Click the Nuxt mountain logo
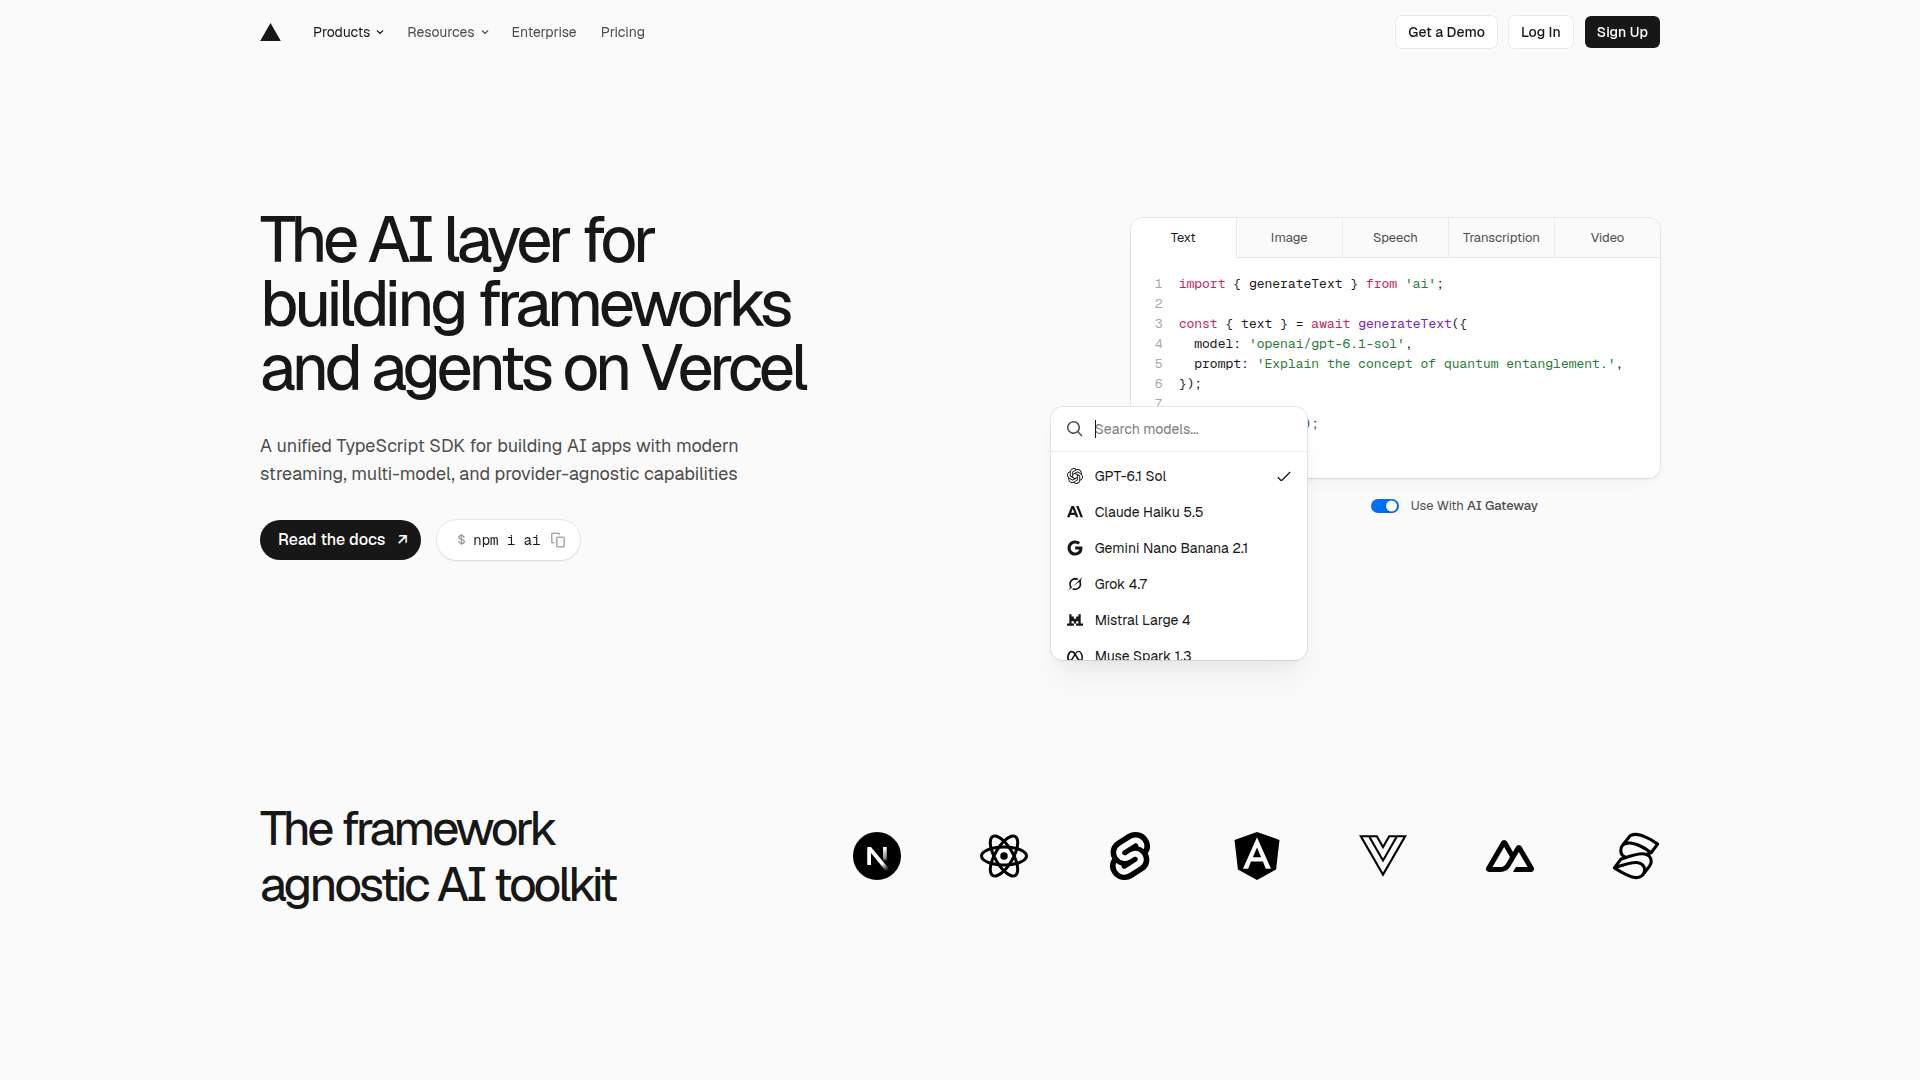Viewport: 1920px width, 1080px height. 1510,857
